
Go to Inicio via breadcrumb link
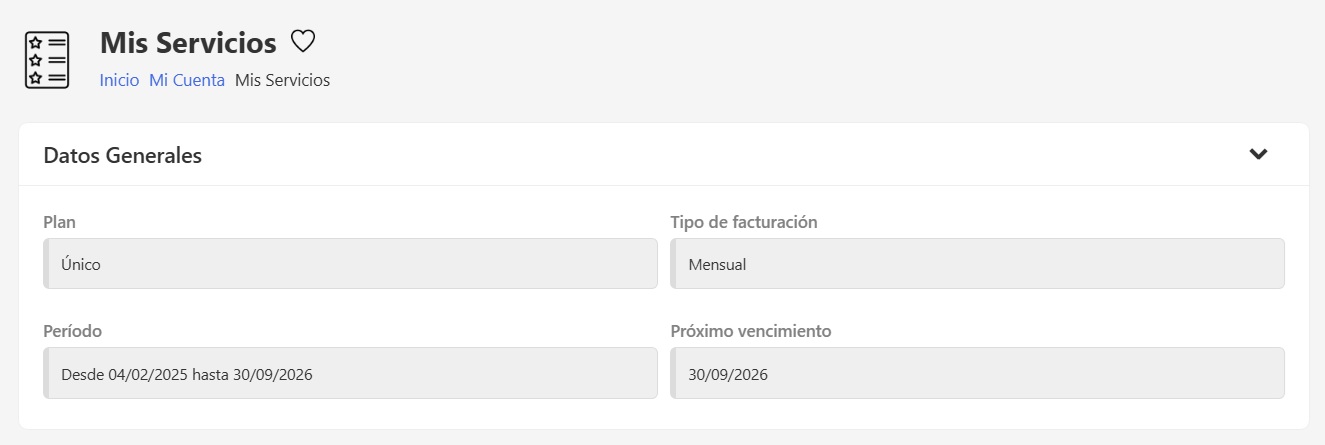(119, 80)
